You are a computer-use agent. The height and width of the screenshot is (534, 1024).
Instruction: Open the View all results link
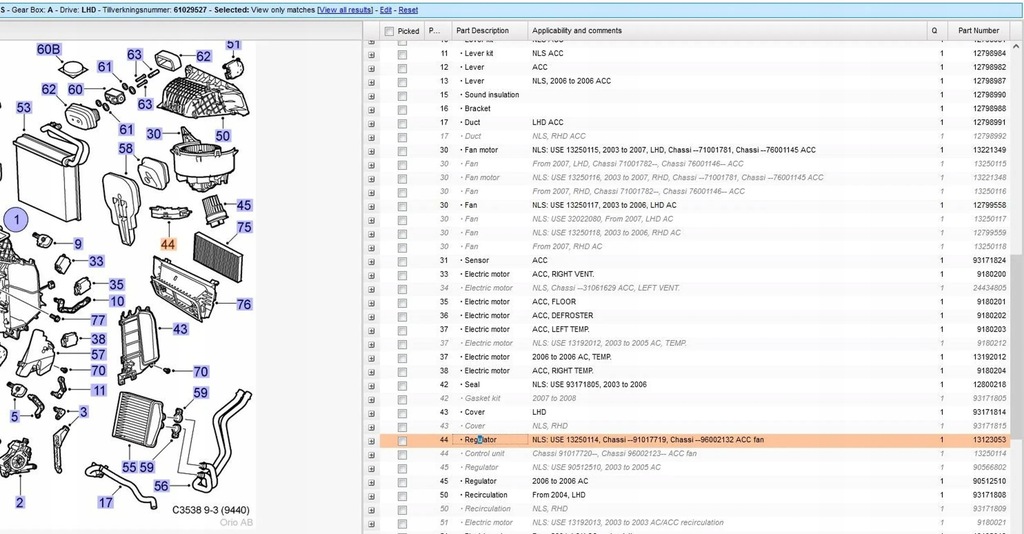click(x=347, y=9)
